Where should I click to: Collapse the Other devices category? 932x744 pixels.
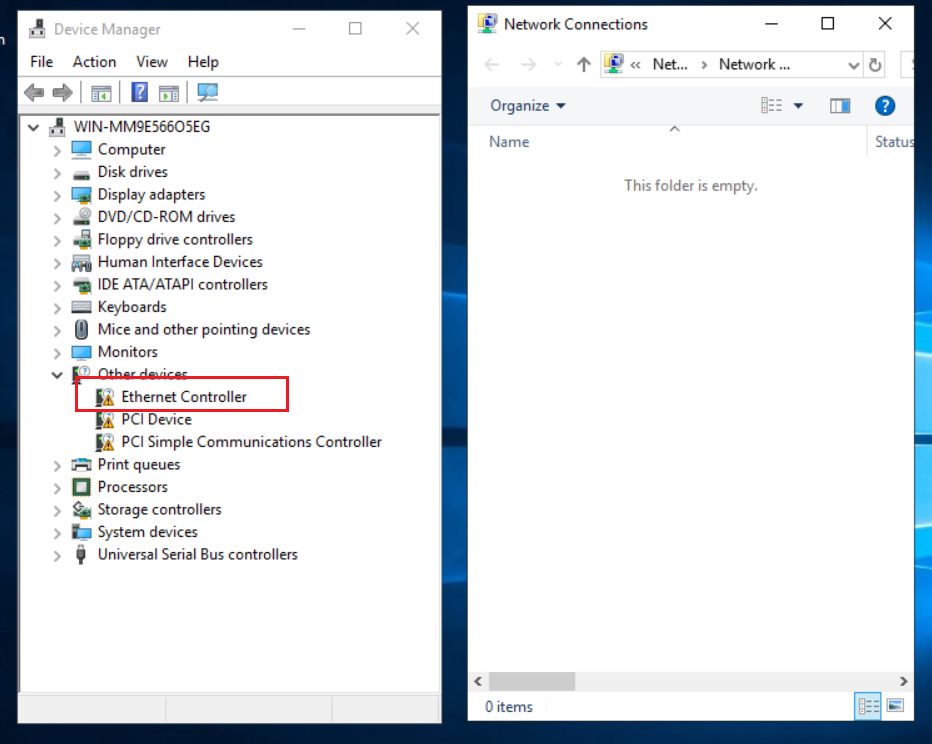(x=57, y=375)
